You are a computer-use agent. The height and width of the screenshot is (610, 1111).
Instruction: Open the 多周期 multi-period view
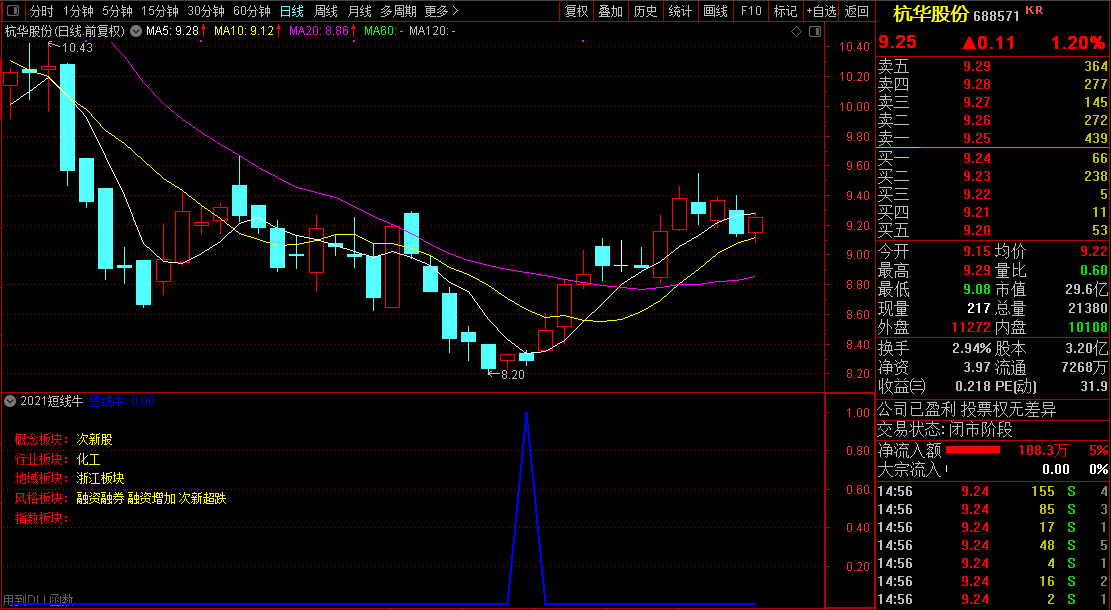coord(398,11)
